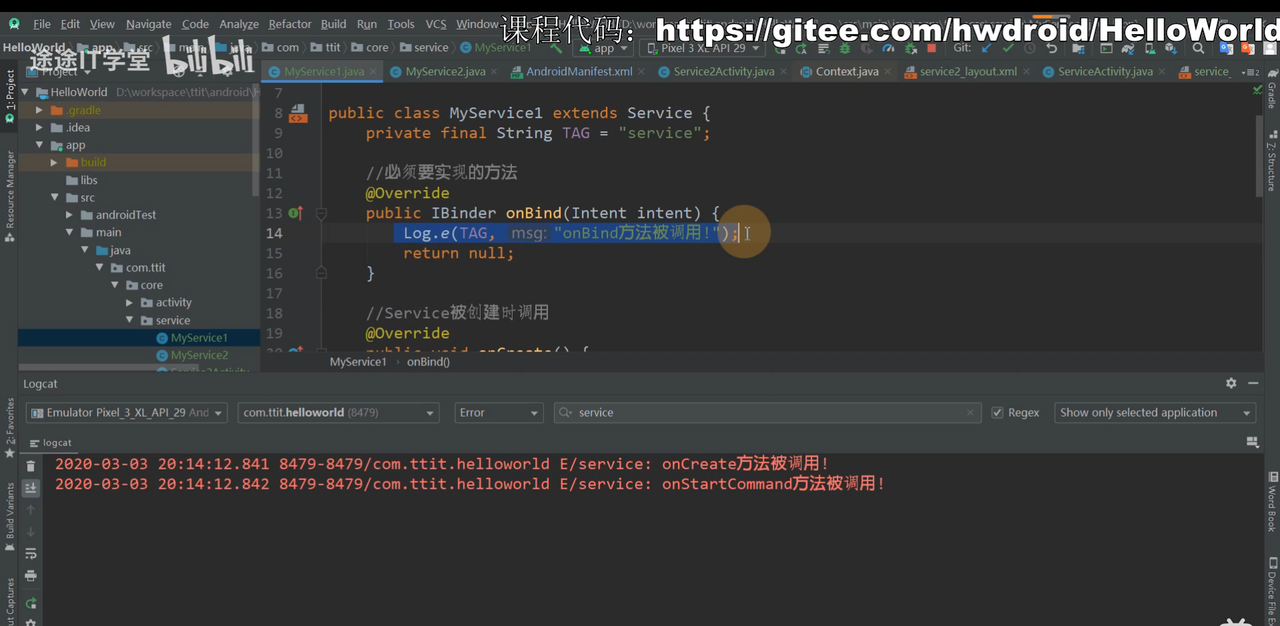The height and width of the screenshot is (626, 1280).
Task: Open the Error log level dropdown
Action: [x=498, y=412]
